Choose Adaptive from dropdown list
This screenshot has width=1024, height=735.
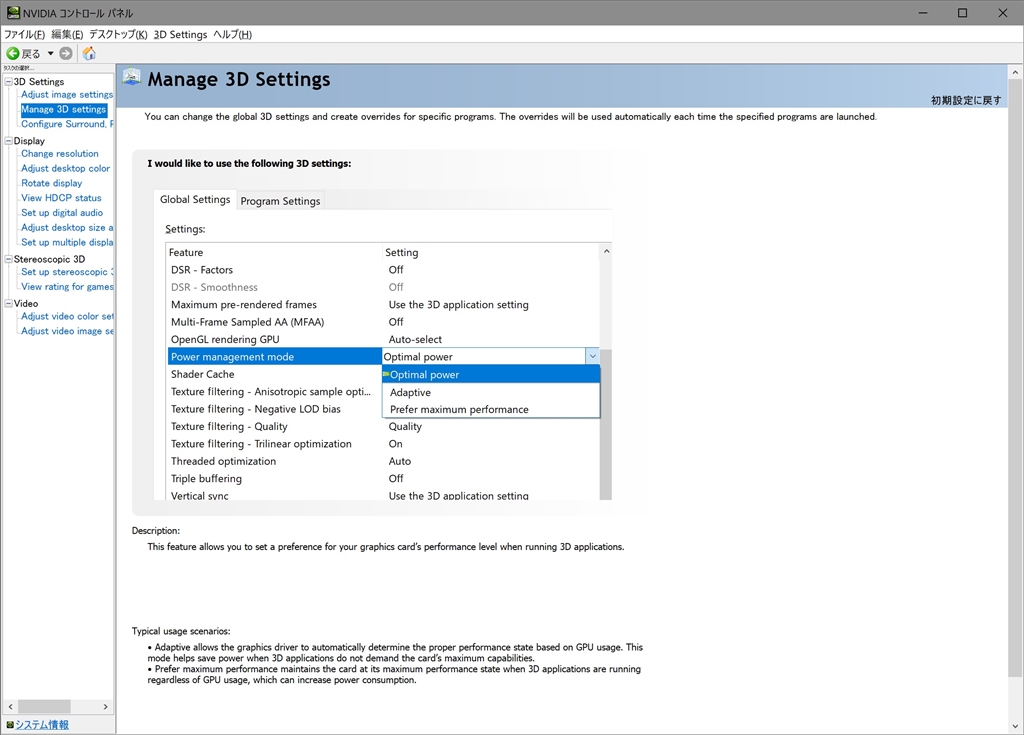491,392
